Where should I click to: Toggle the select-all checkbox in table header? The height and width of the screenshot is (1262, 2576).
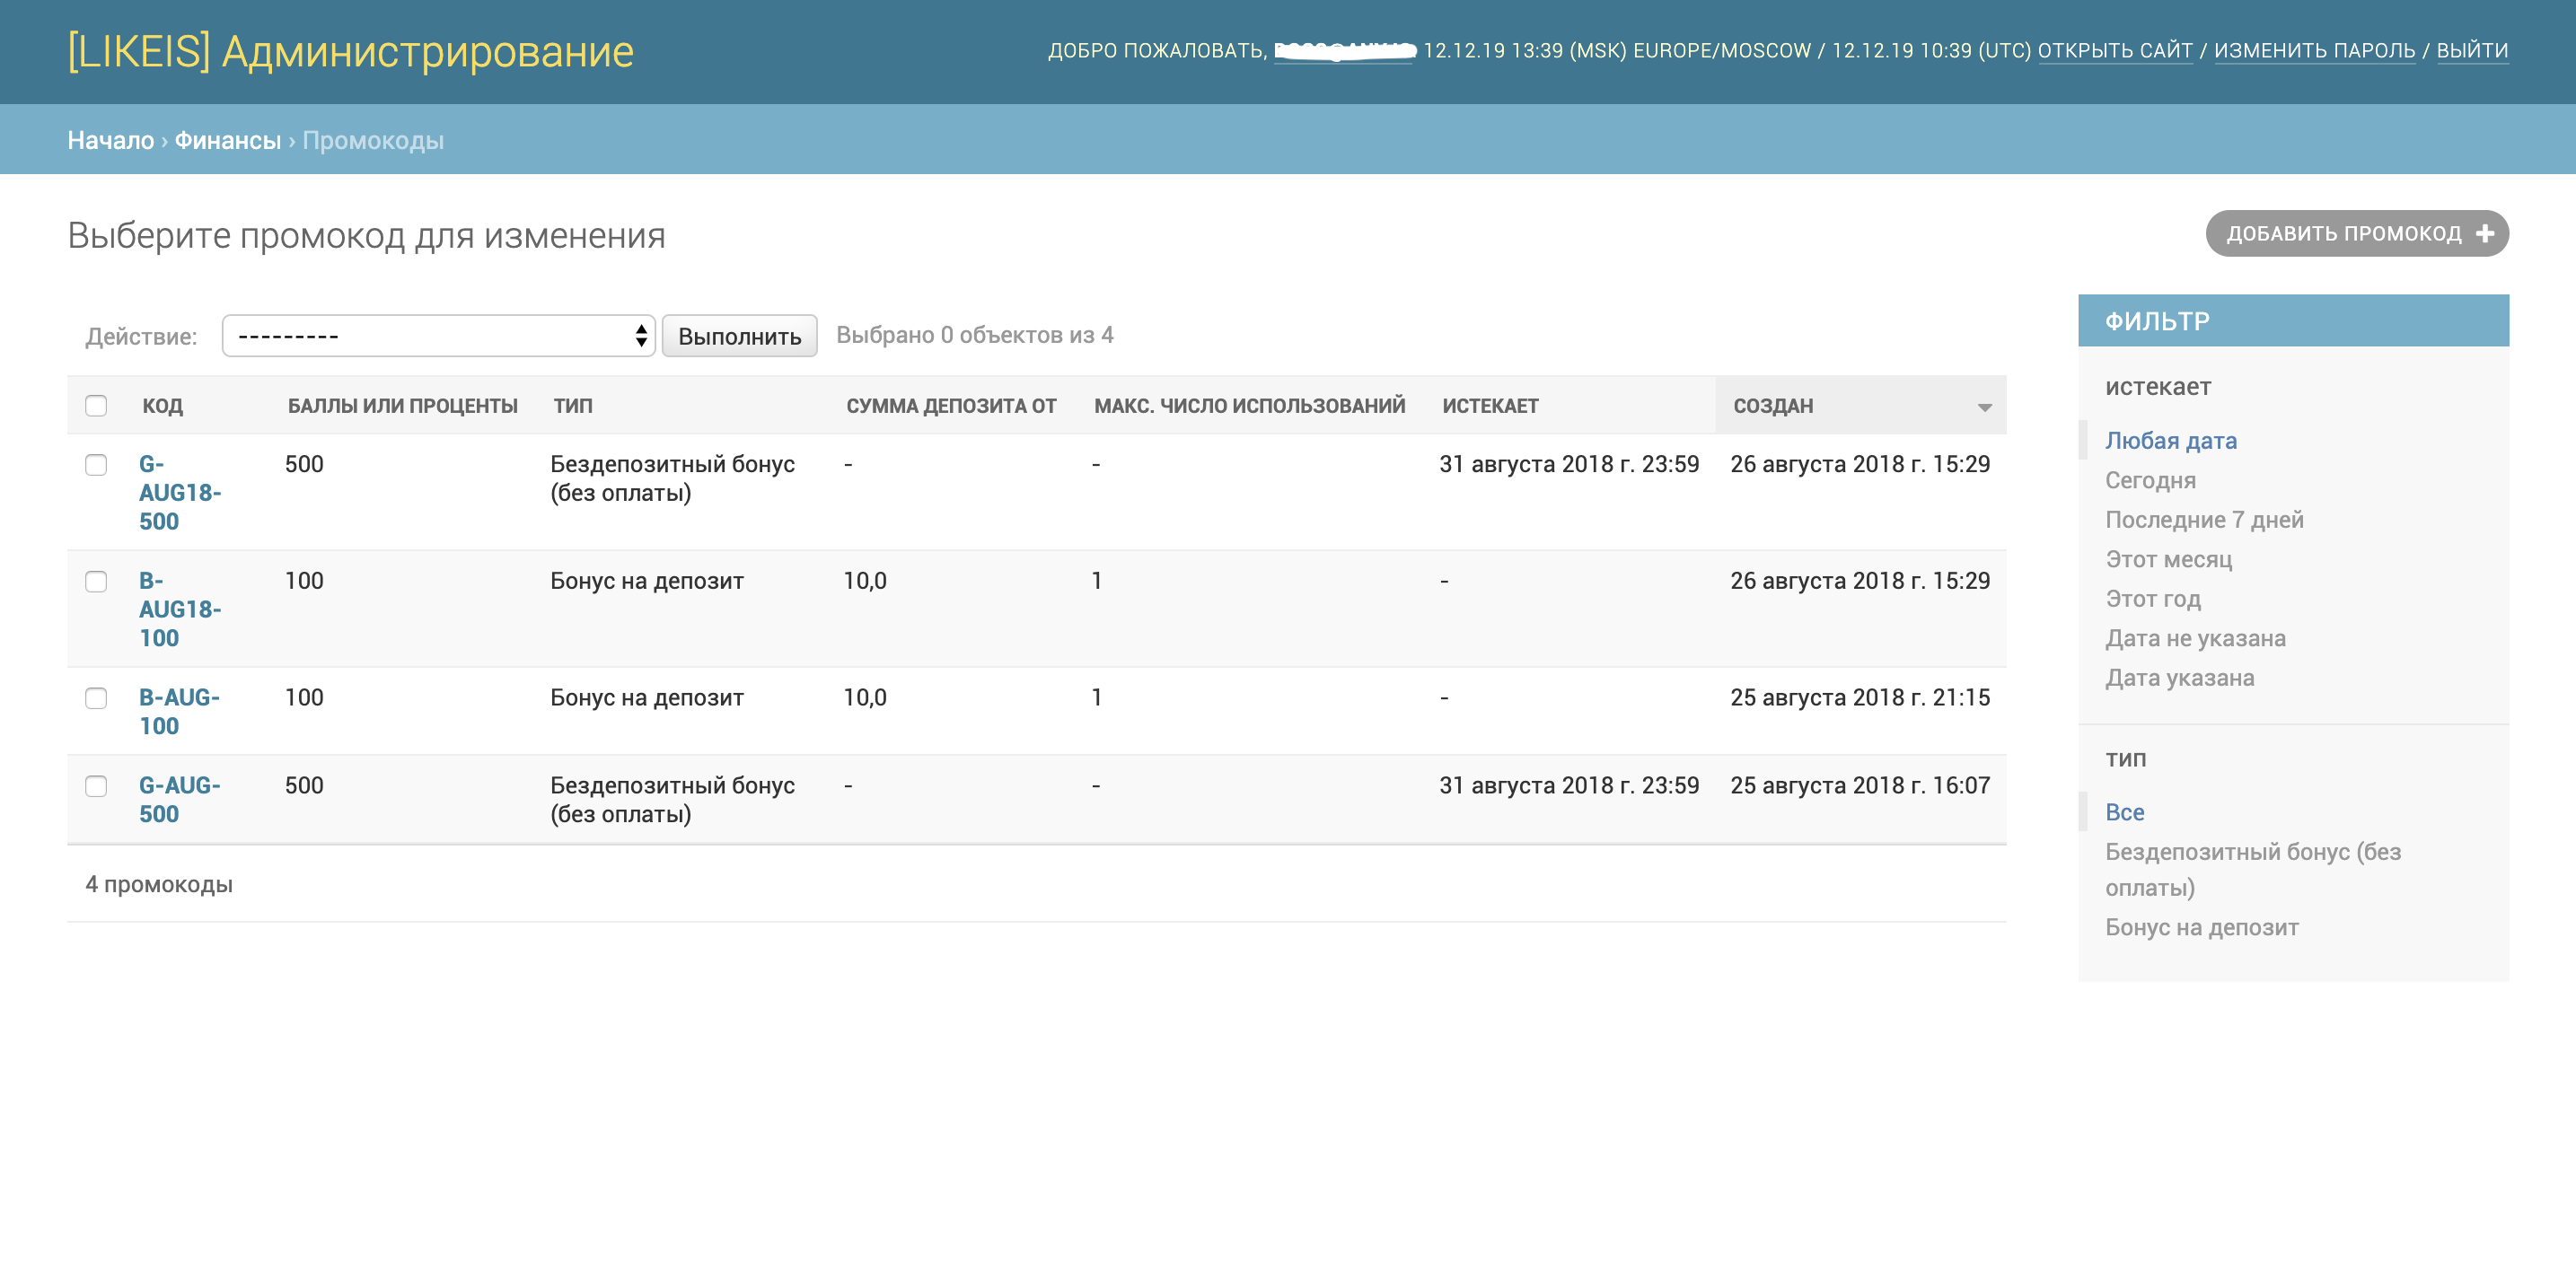[96, 406]
